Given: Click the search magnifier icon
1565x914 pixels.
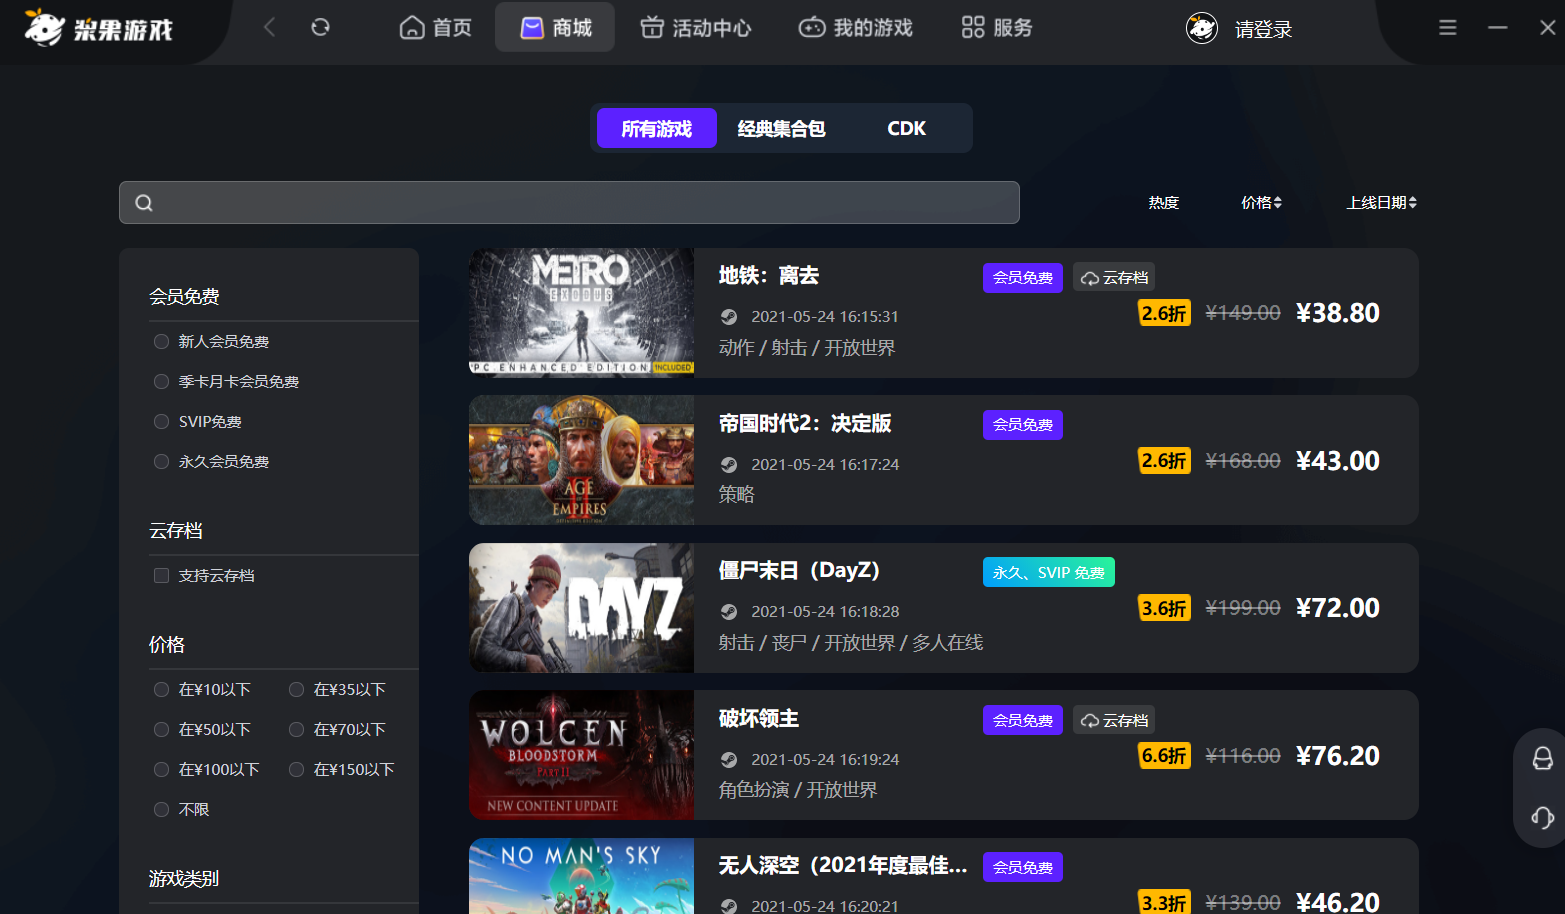Looking at the screenshot, I should tap(144, 203).
